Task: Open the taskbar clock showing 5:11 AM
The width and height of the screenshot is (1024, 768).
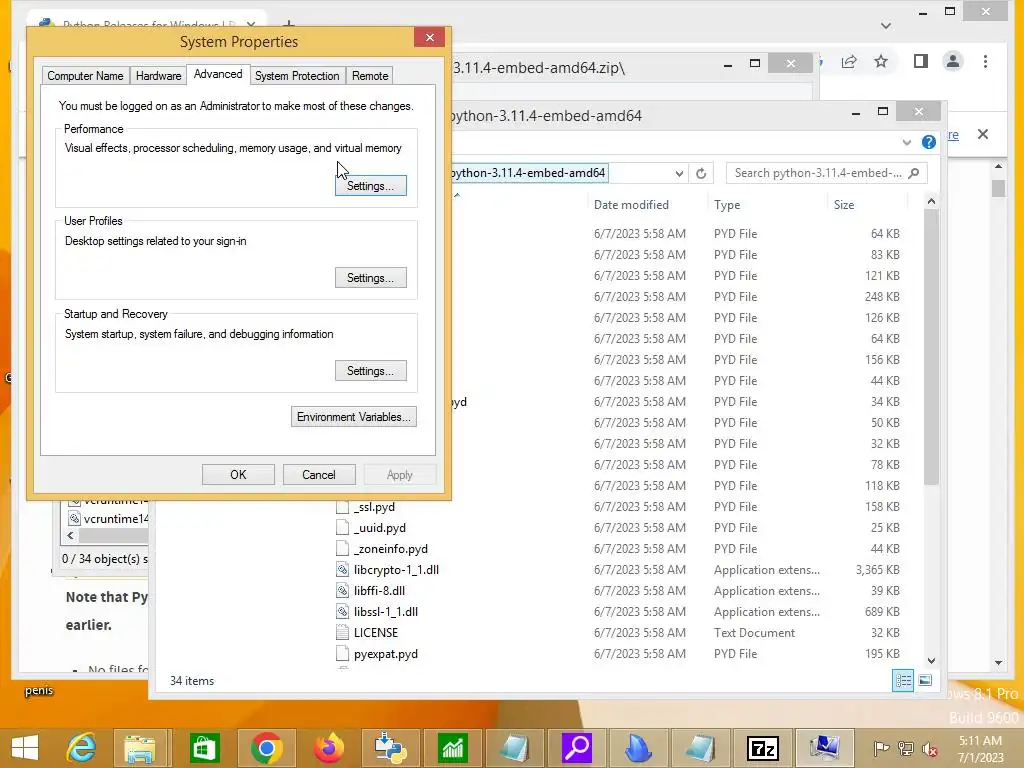Action: (980, 748)
